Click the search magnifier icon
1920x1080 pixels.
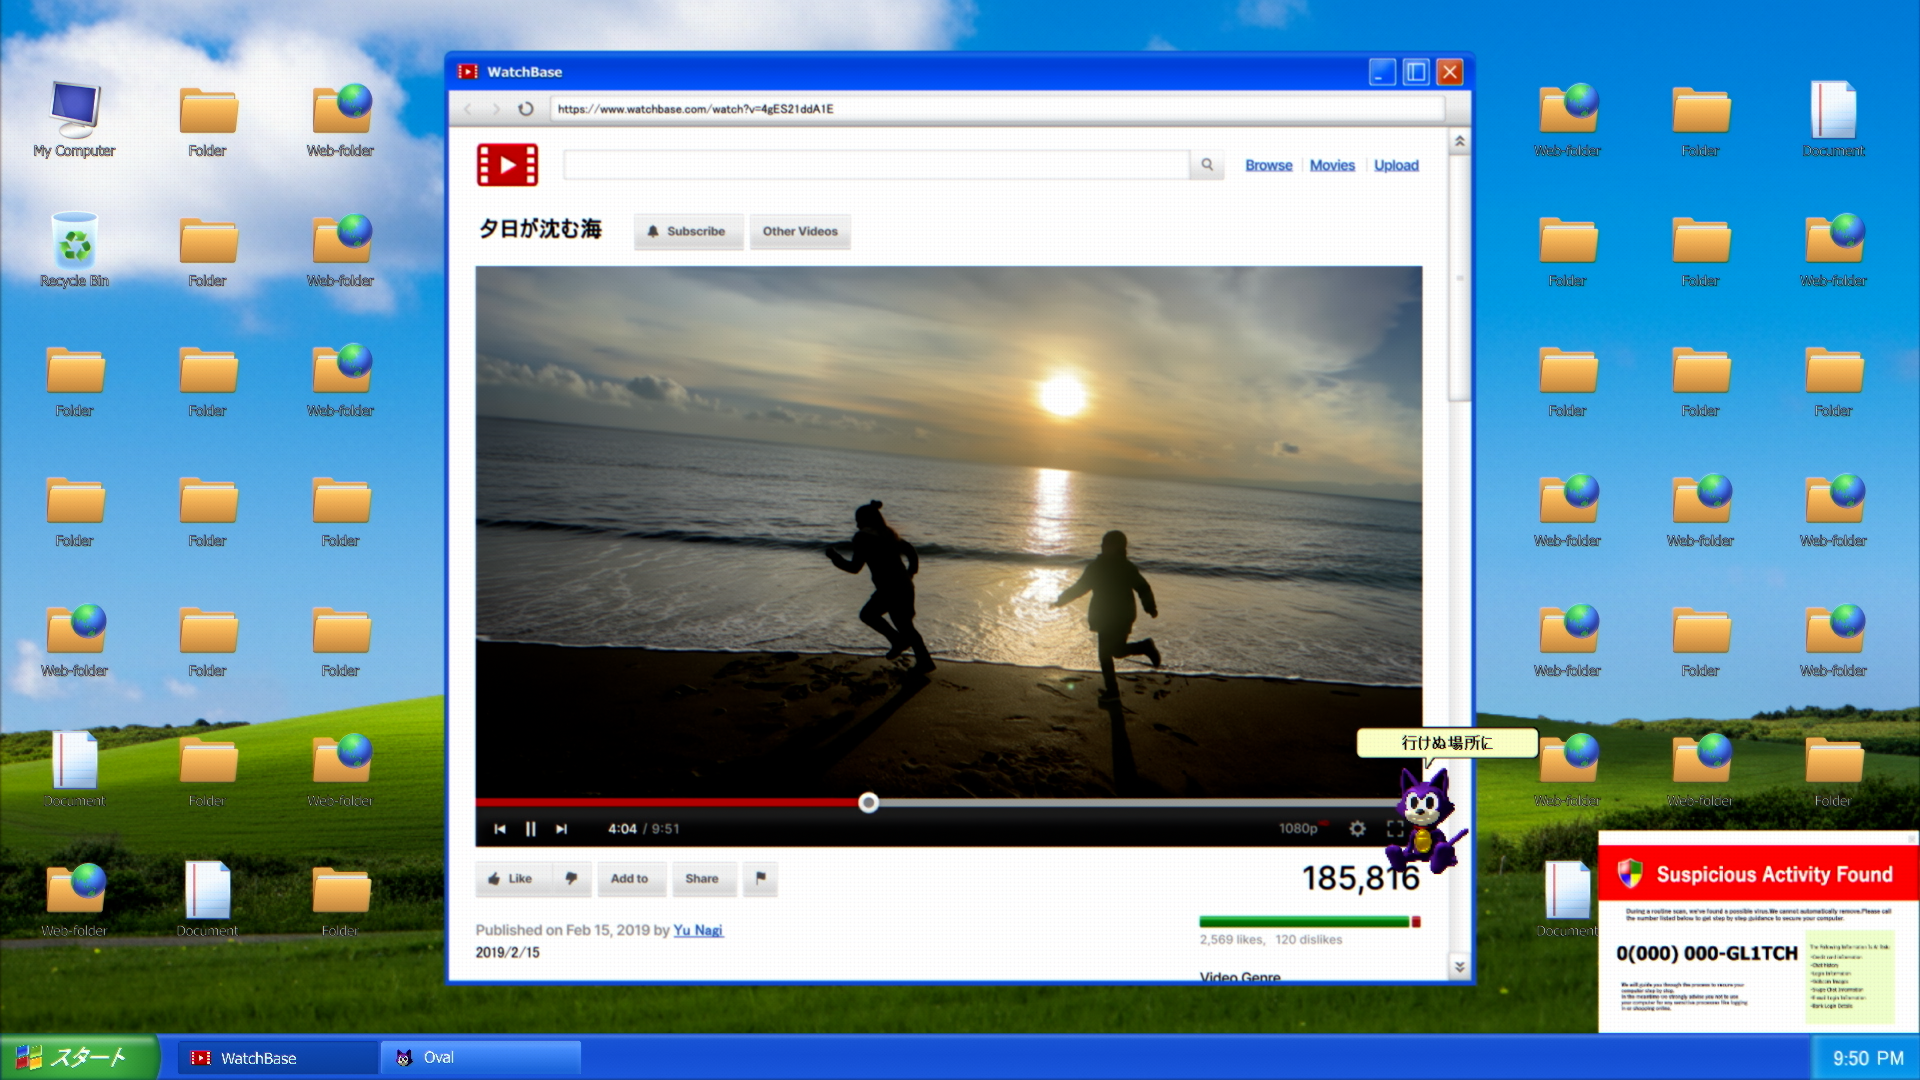[1207, 165]
